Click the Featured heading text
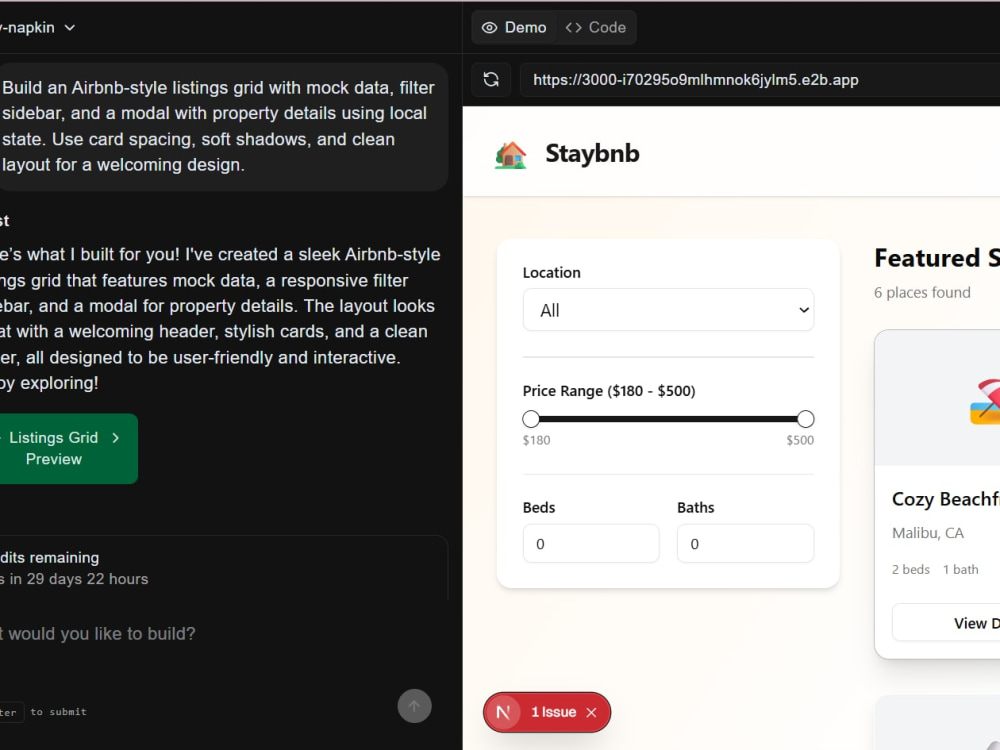 pos(937,258)
